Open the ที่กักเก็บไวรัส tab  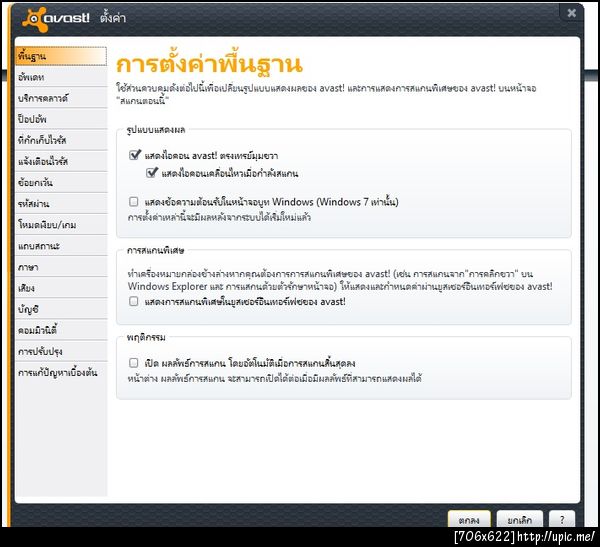(61, 140)
